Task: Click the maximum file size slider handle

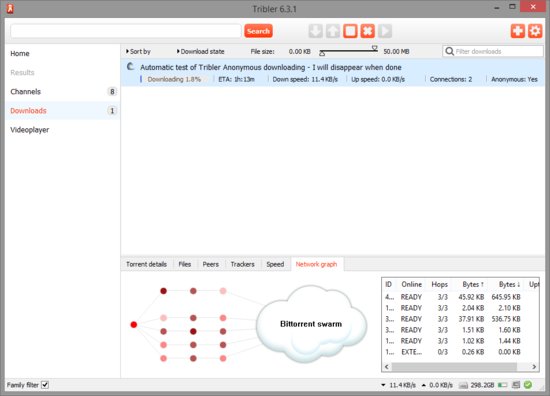Action: click(x=375, y=48)
